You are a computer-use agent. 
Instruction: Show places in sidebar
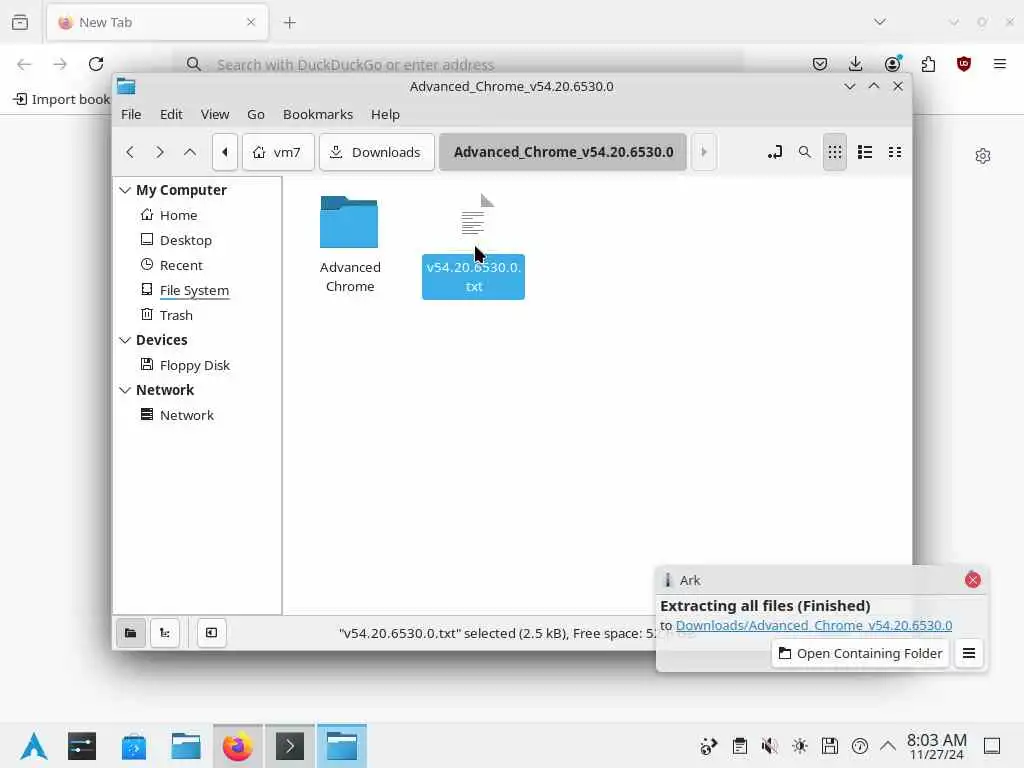131,633
